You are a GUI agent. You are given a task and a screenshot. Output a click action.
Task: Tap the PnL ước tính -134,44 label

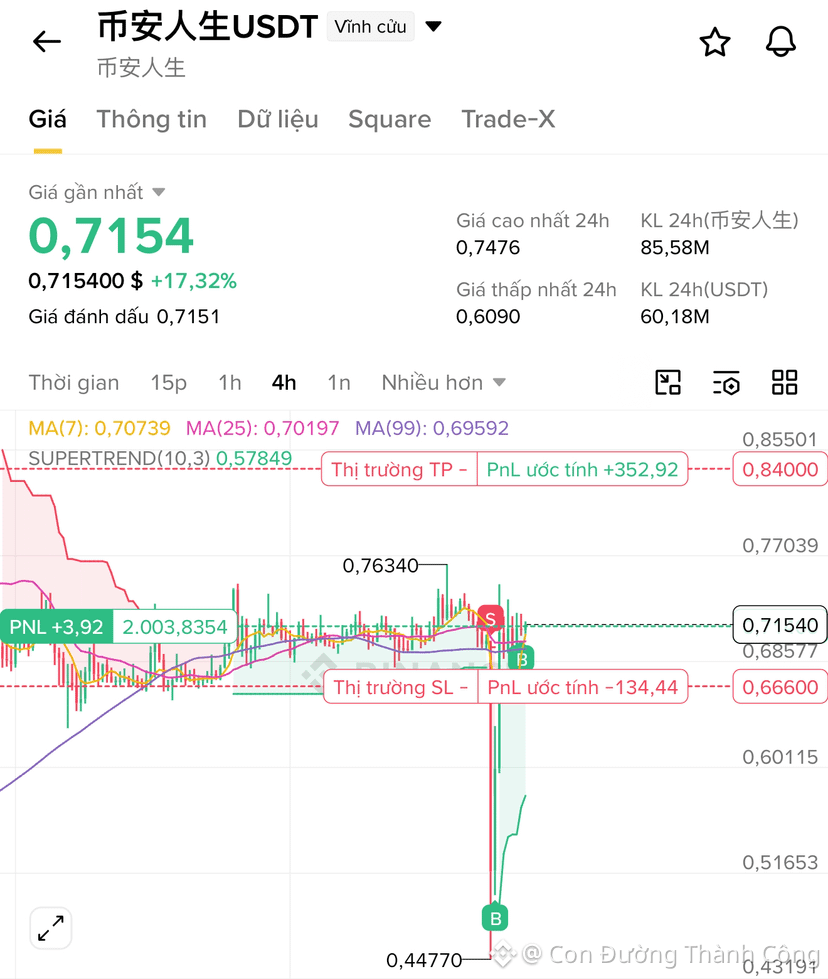click(583, 687)
